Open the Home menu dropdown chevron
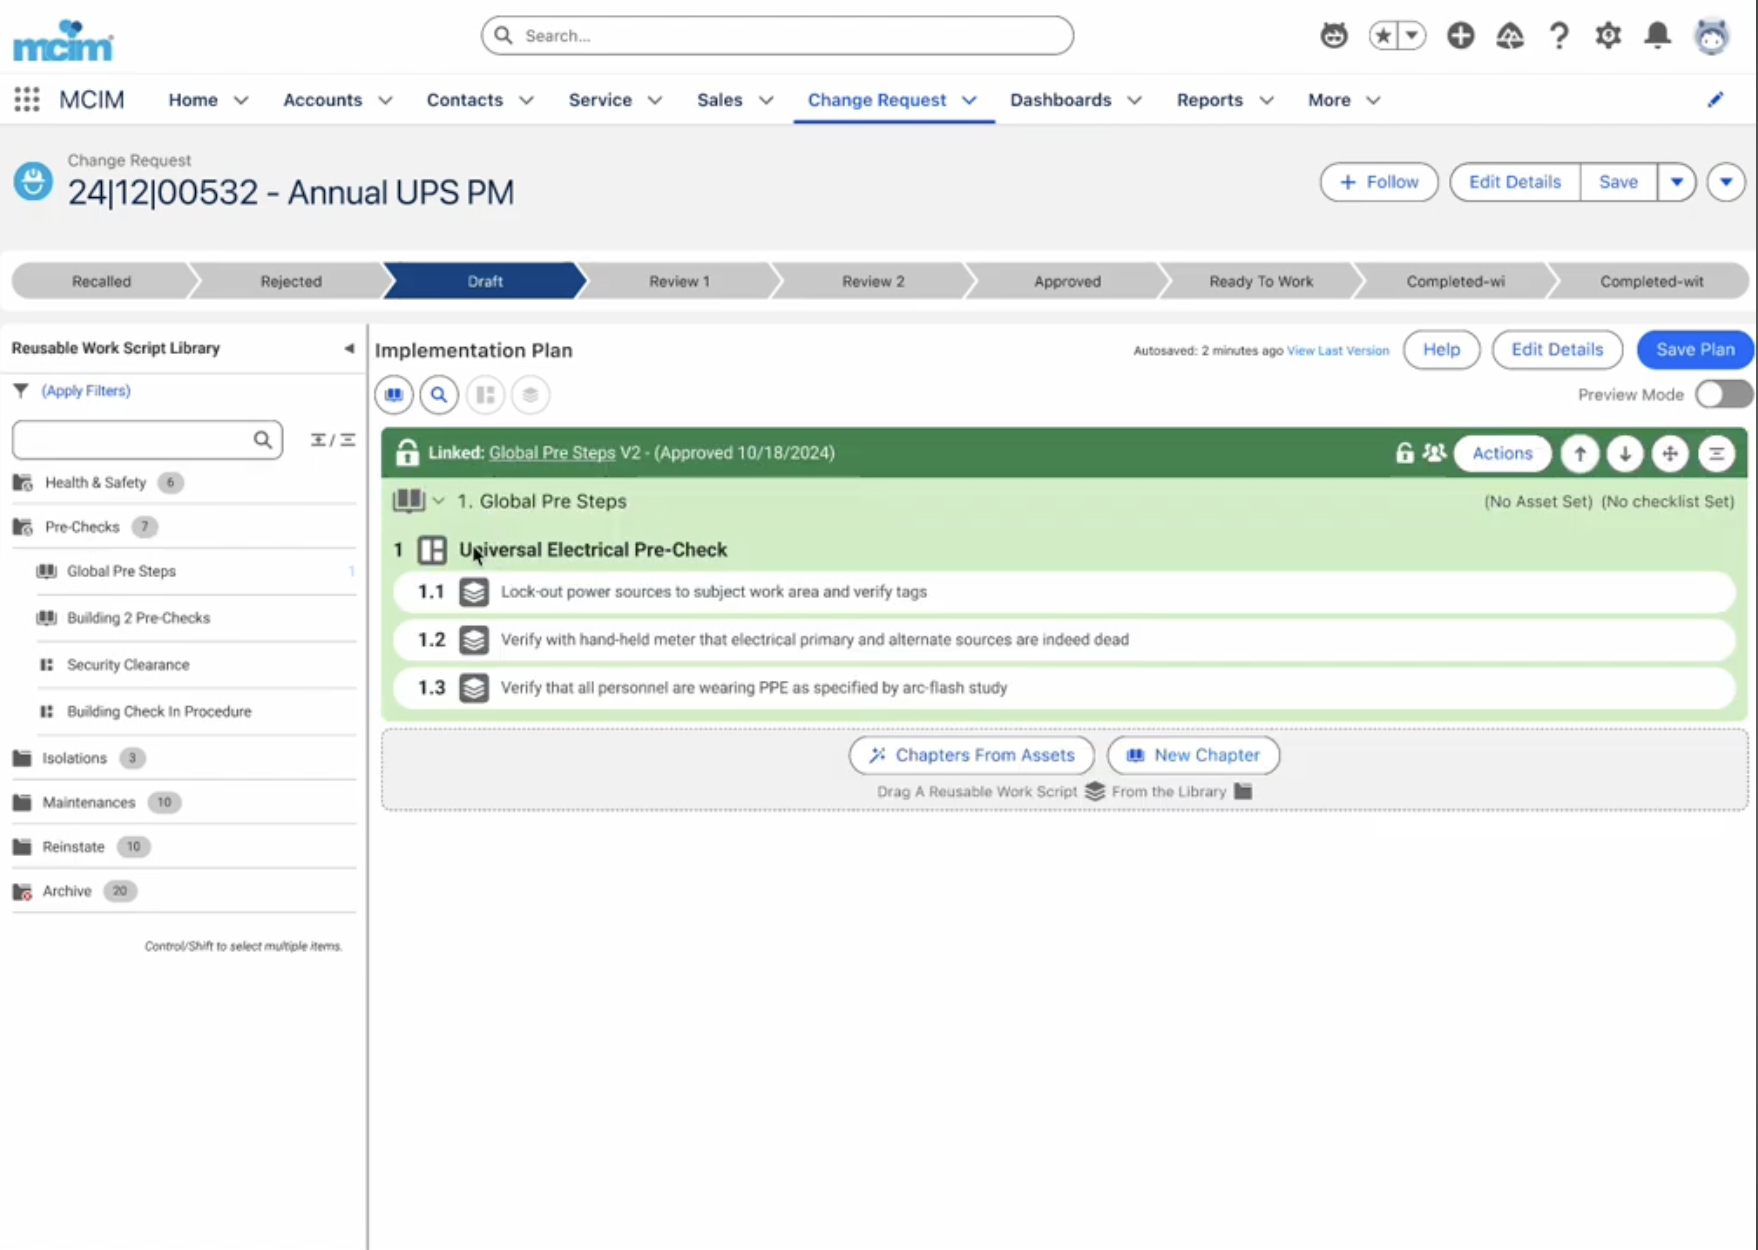This screenshot has height=1250, width=1758. [240, 100]
